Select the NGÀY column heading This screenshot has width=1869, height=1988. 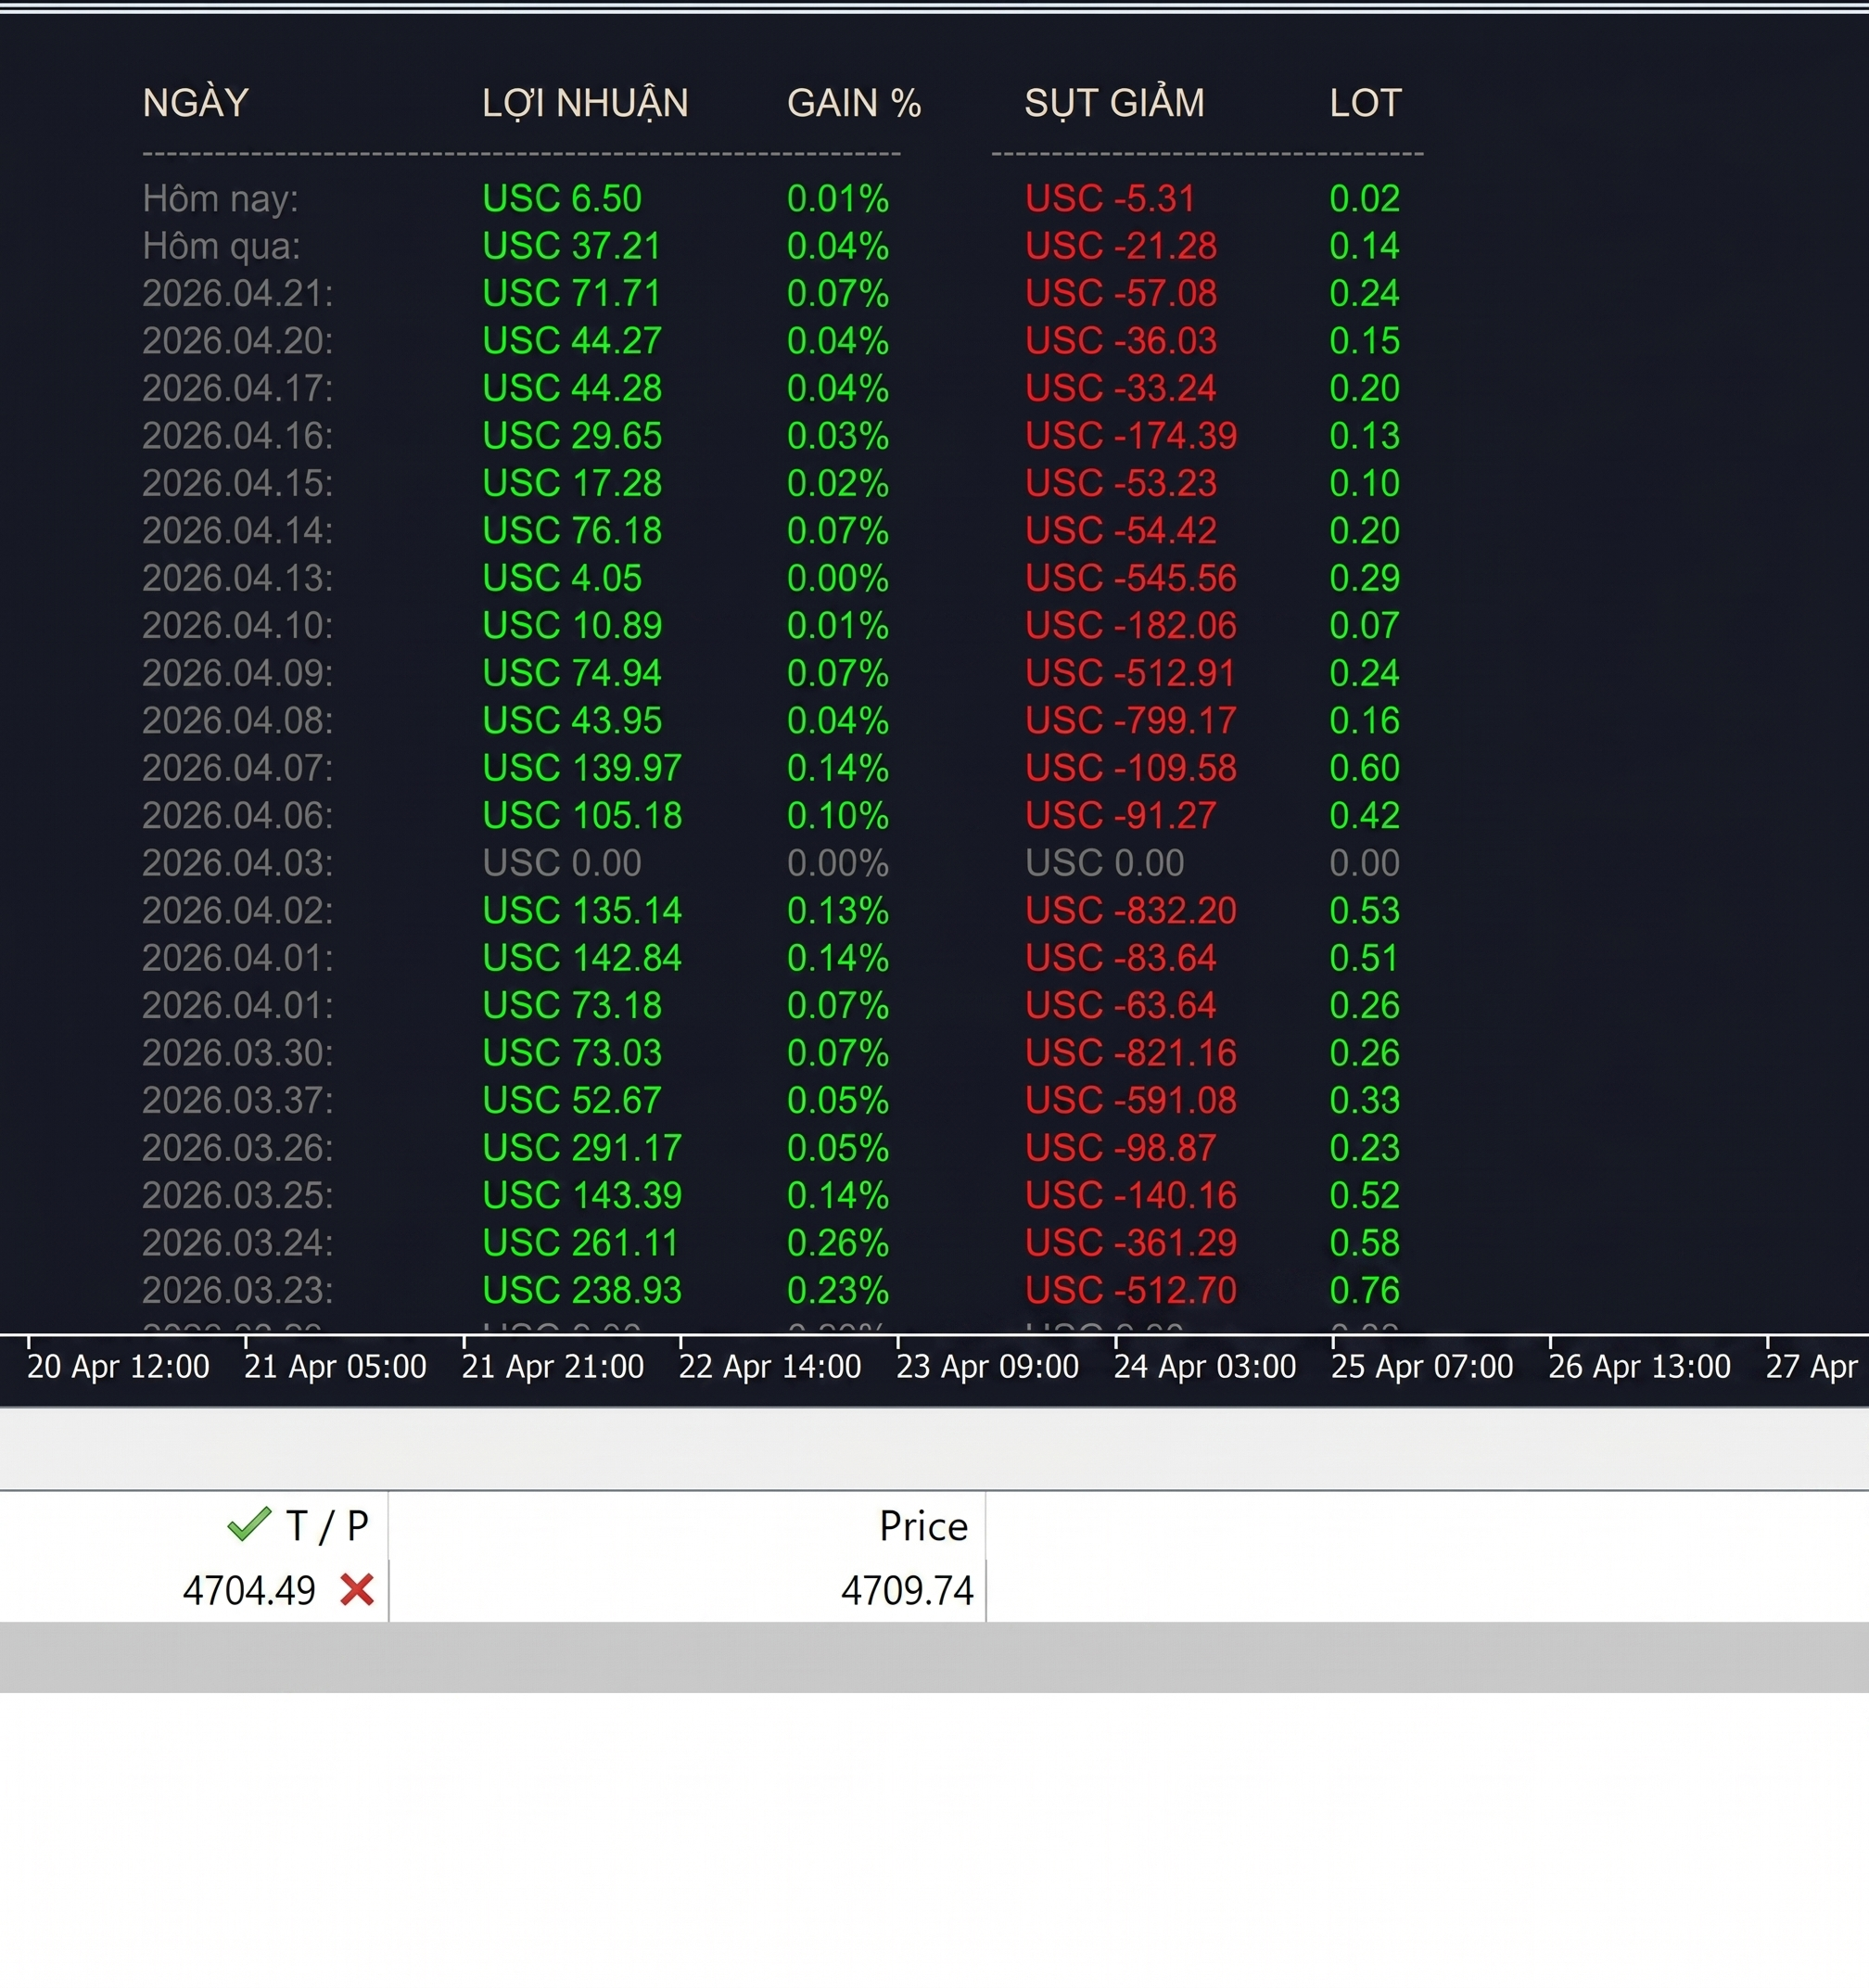195,103
